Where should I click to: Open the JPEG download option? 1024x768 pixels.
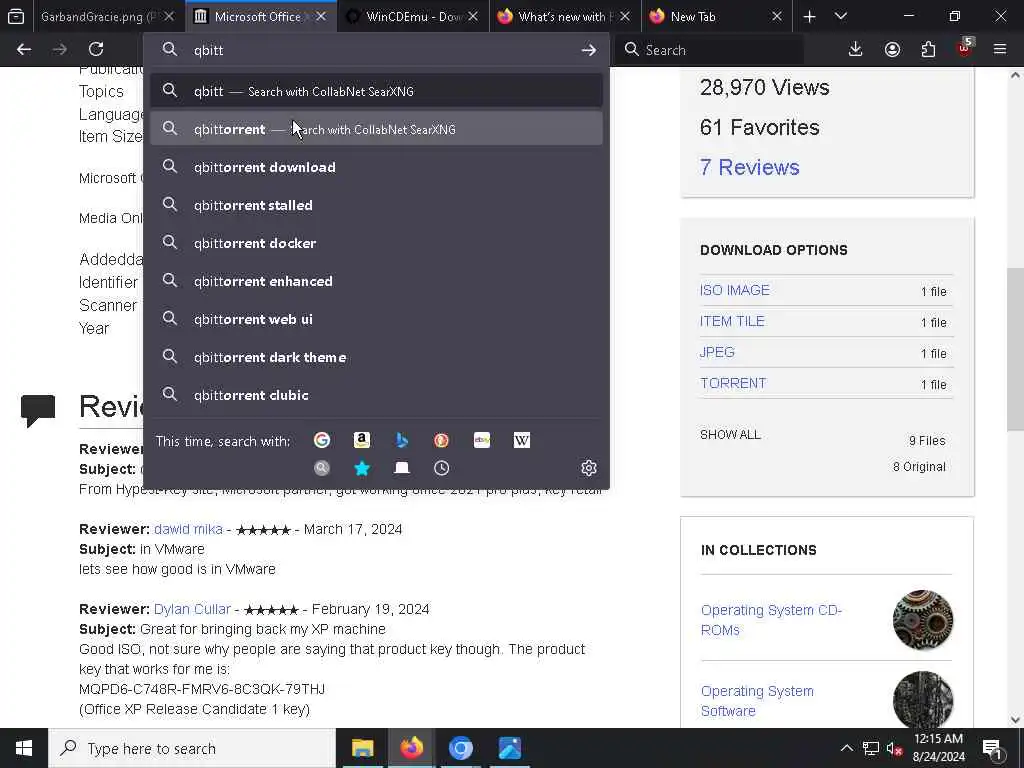[717, 352]
